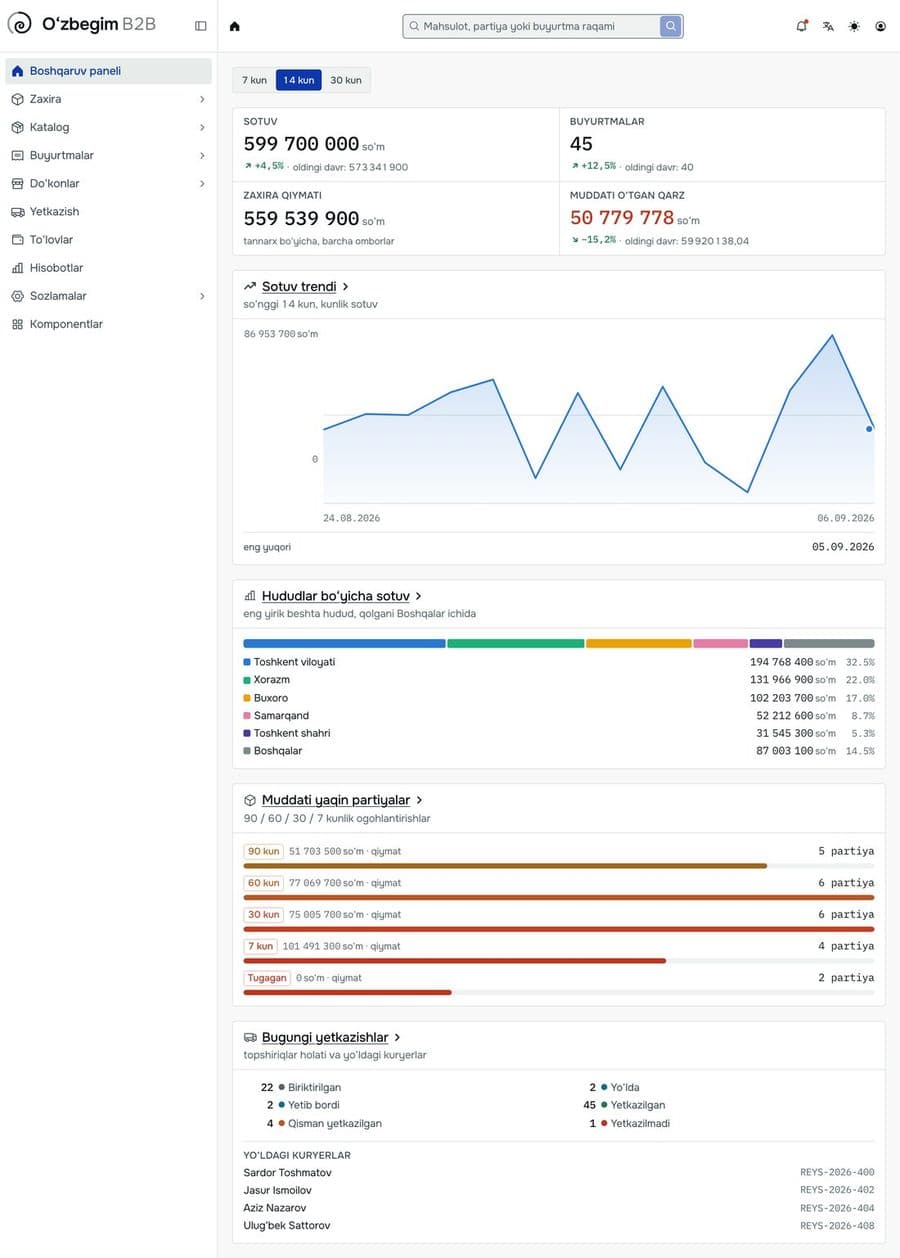
Task: Click the home breadcrumb icon
Action: tap(235, 26)
